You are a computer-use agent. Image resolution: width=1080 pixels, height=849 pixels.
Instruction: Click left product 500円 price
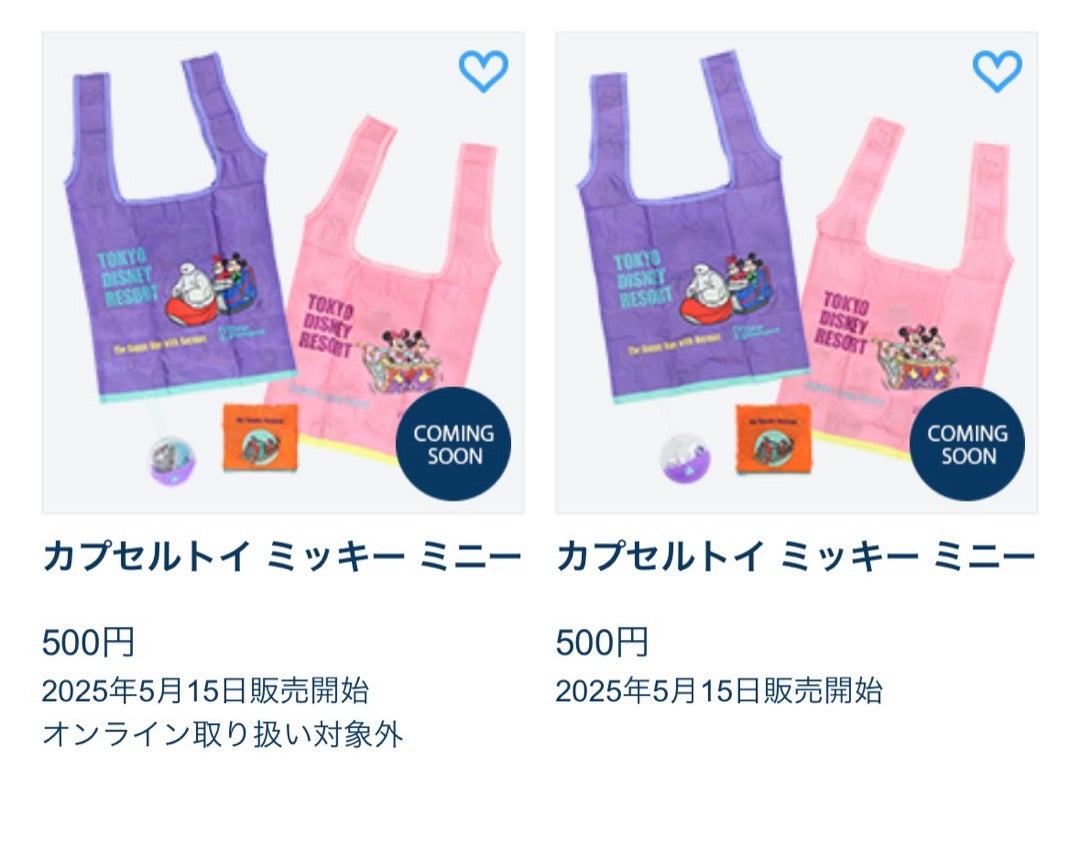[x=88, y=642]
